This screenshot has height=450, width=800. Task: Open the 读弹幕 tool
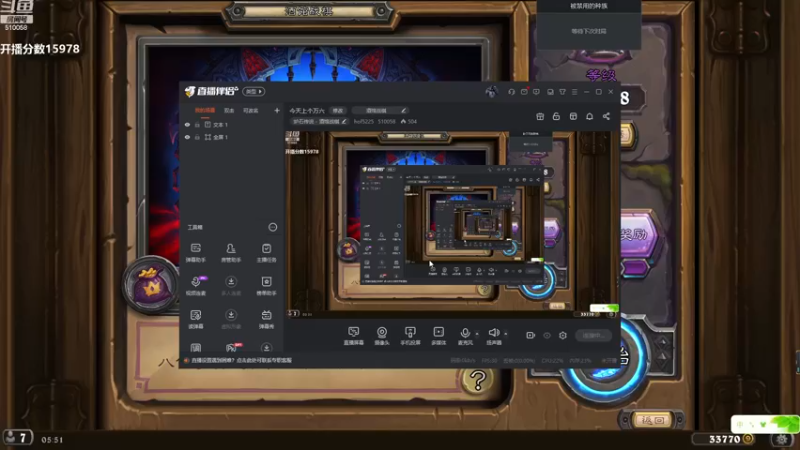point(195,319)
